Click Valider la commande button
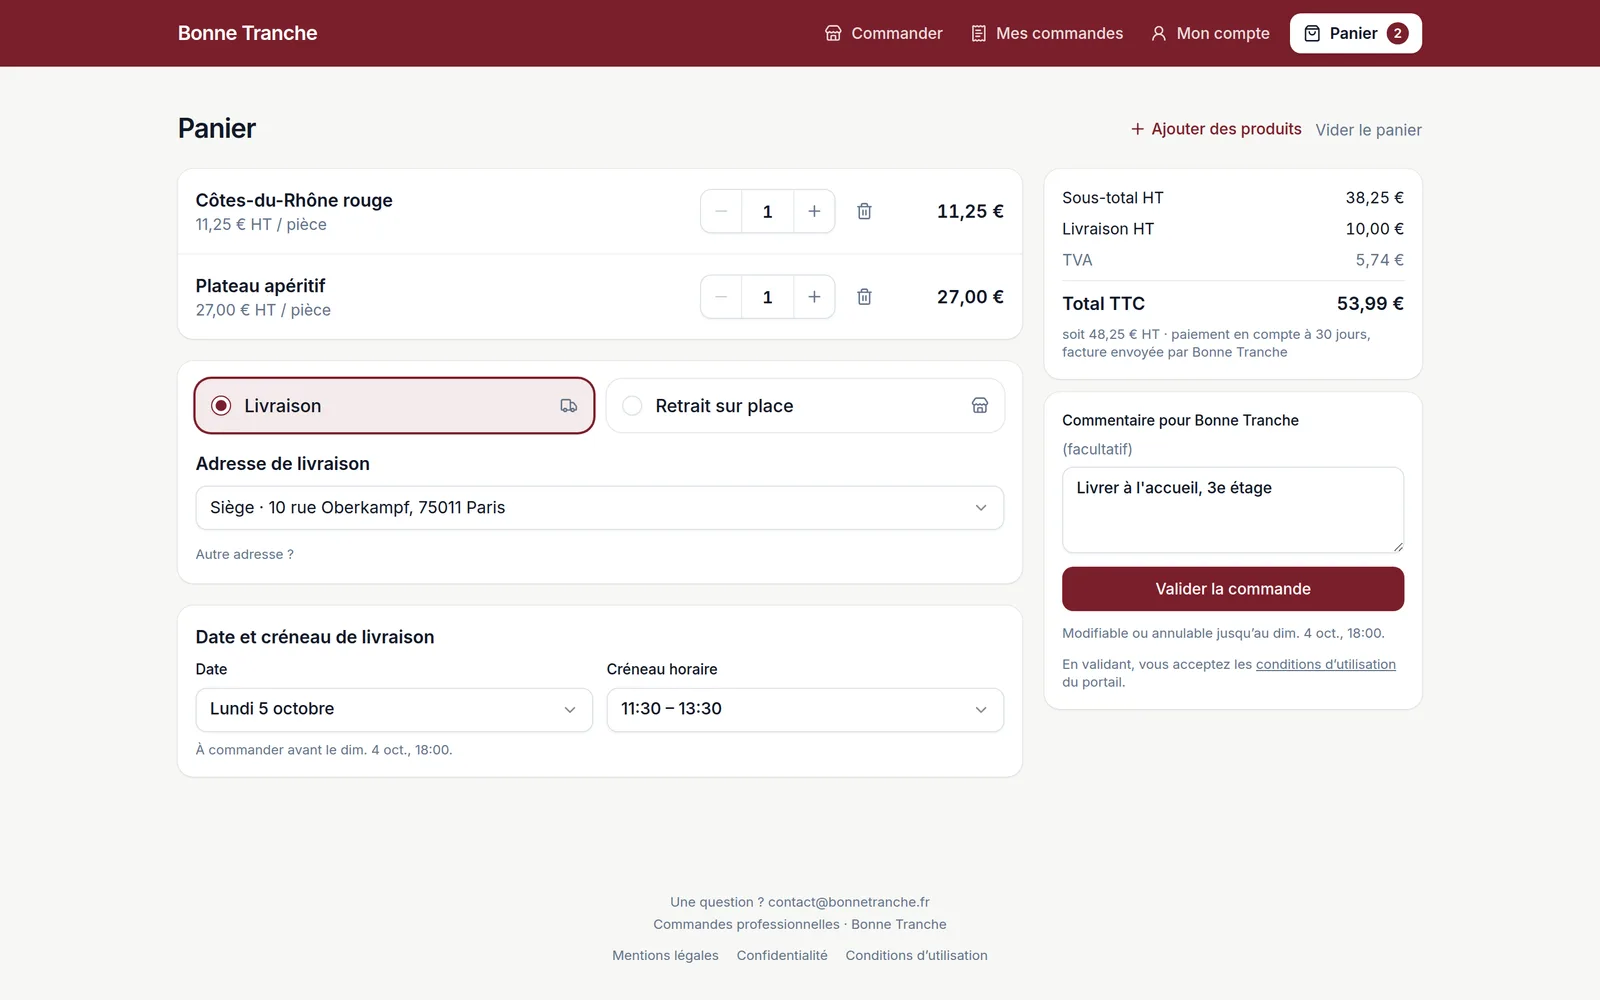 tap(1233, 589)
